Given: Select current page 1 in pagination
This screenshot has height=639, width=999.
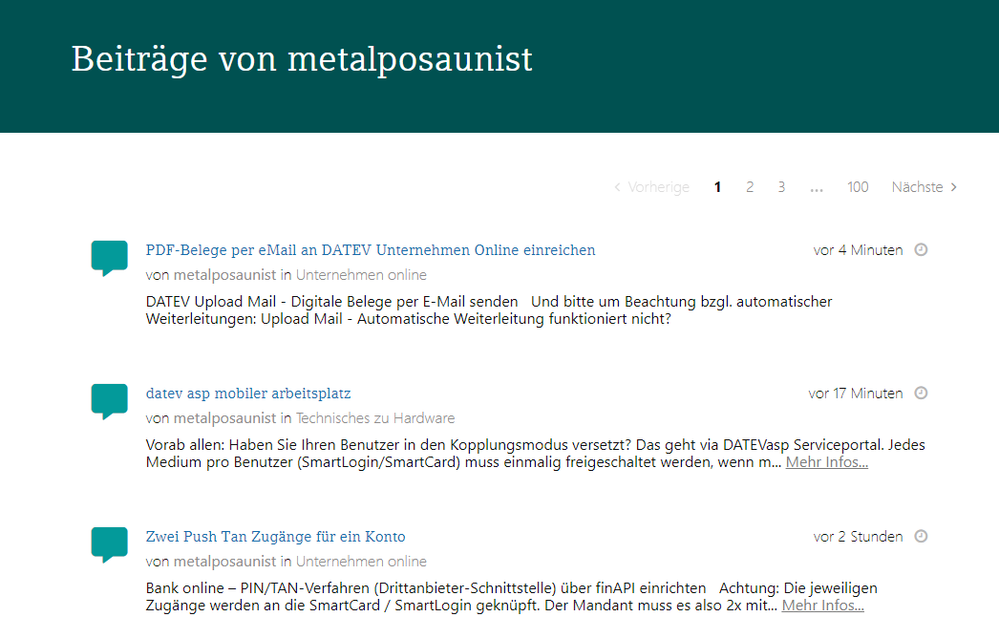Looking at the screenshot, I should pos(717,187).
